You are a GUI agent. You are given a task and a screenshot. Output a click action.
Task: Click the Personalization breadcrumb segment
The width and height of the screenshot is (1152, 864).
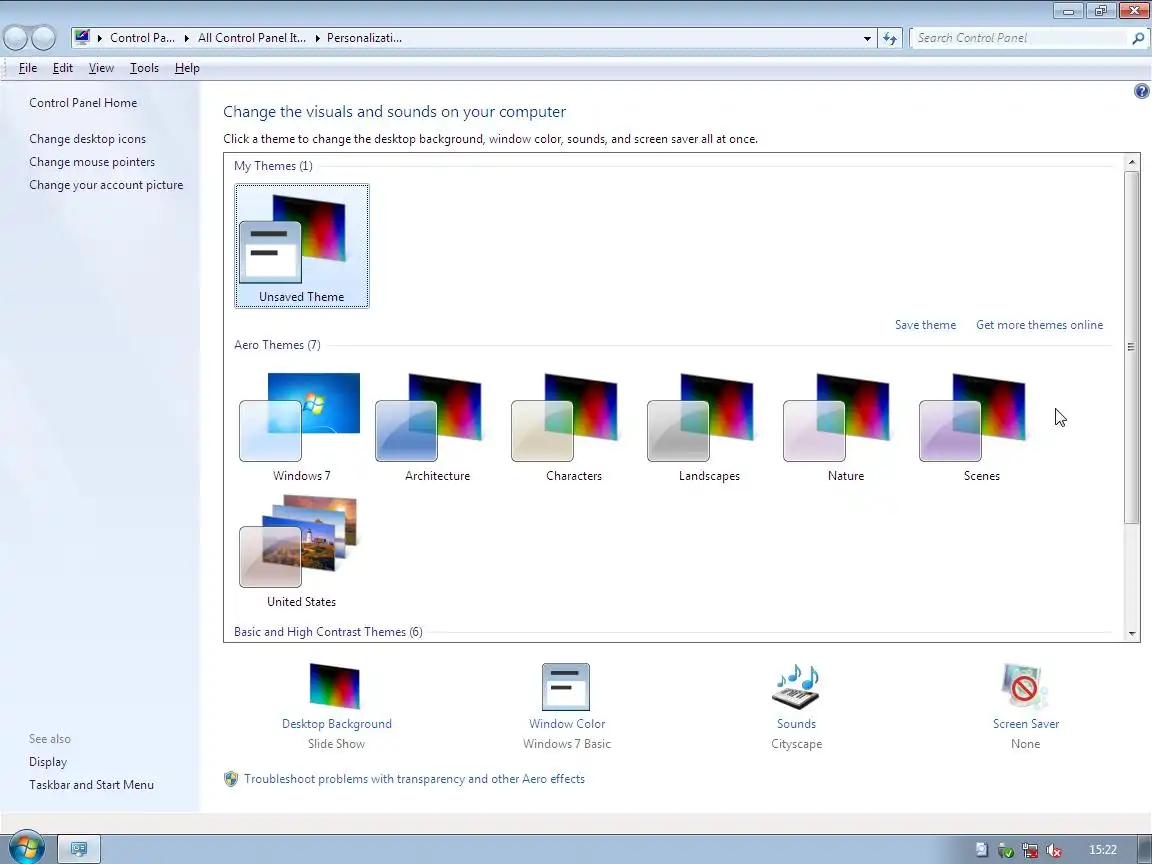point(364,38)
